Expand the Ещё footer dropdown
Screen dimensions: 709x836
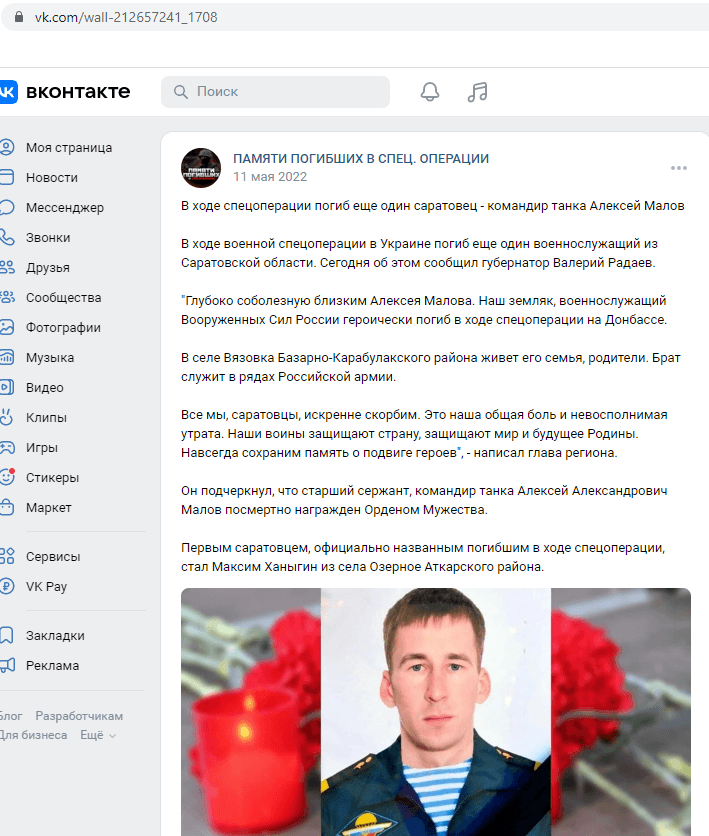click(98, 735)
